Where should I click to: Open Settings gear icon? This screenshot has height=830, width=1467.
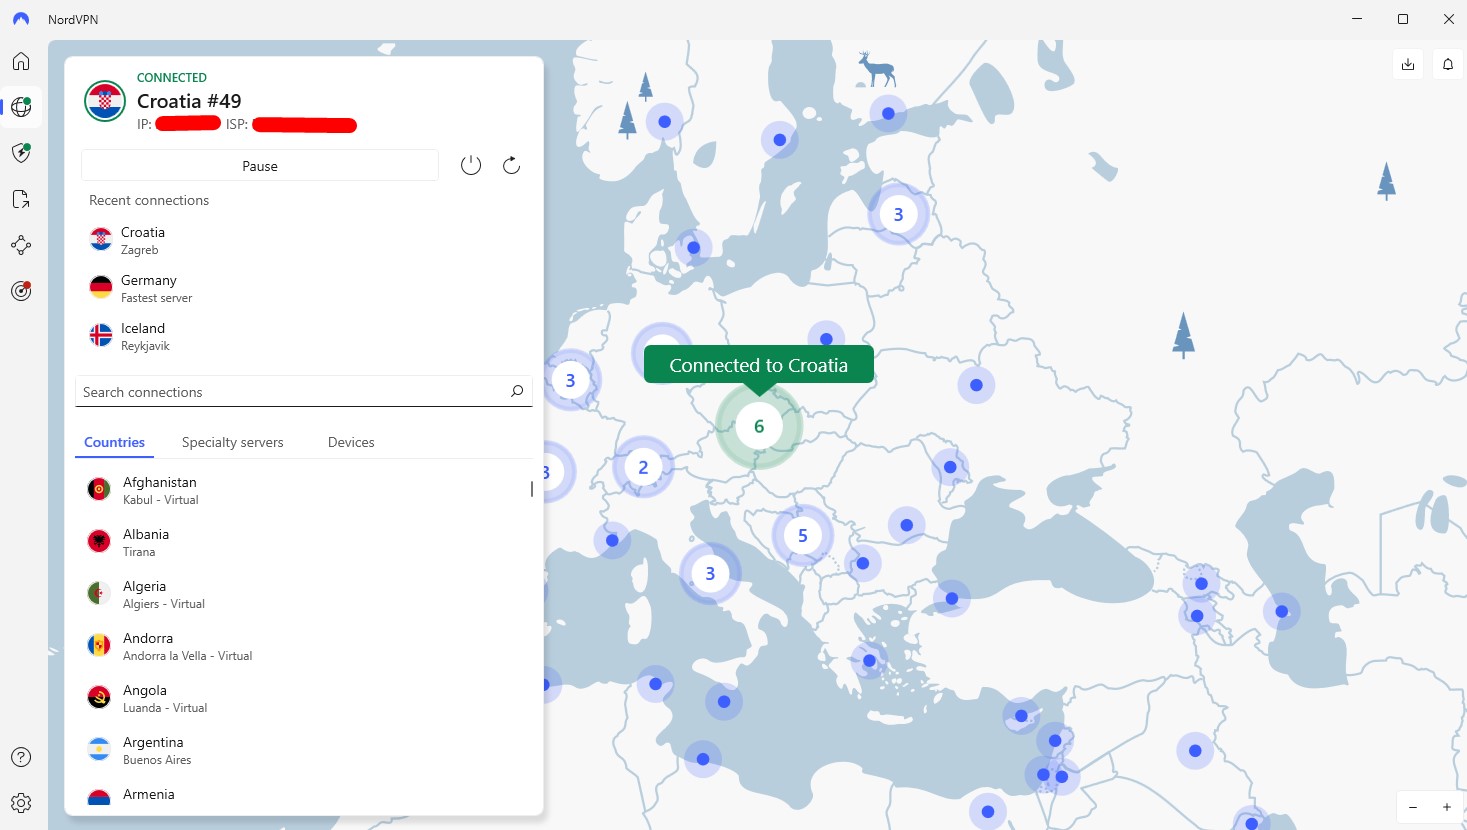click(21, 803)
